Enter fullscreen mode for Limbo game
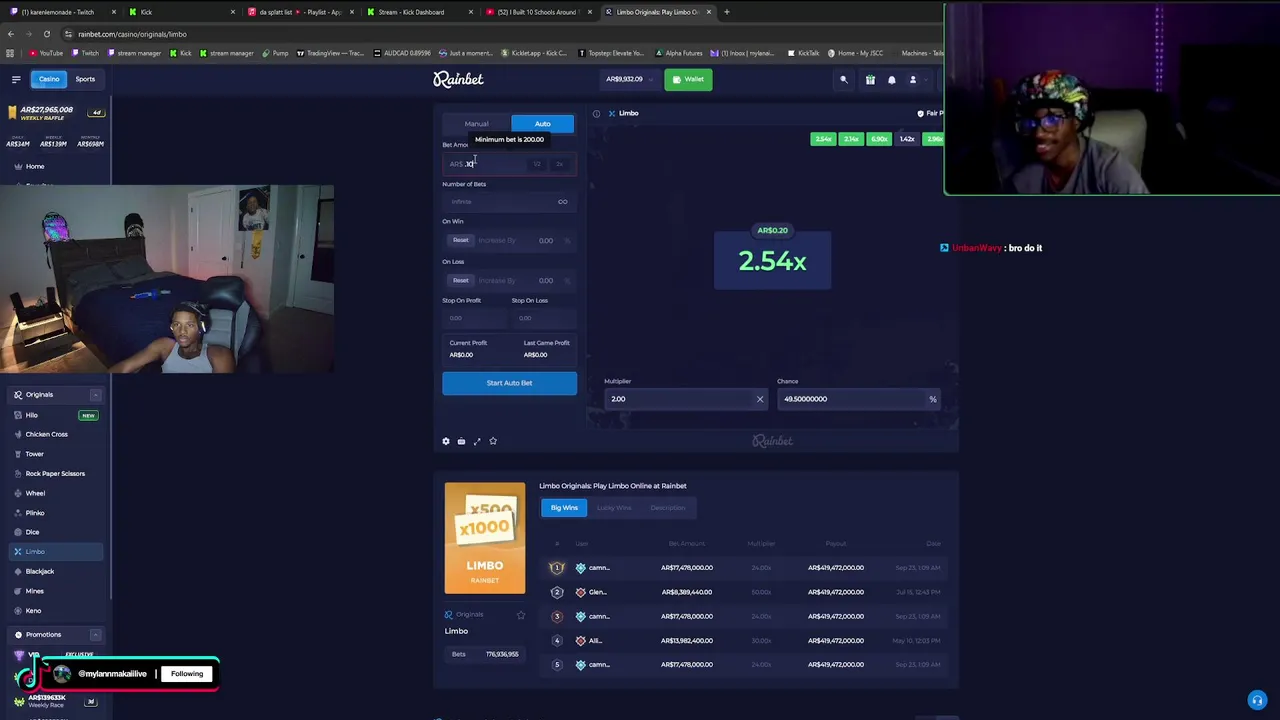 coord(477,441)
